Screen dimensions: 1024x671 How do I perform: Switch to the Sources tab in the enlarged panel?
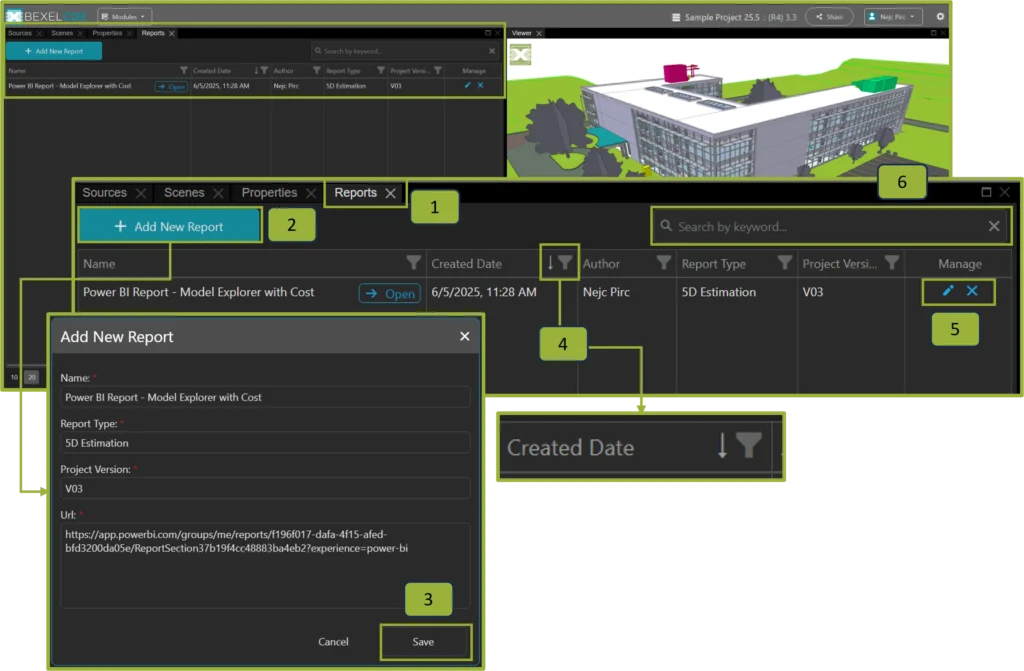tap(104, 193)
